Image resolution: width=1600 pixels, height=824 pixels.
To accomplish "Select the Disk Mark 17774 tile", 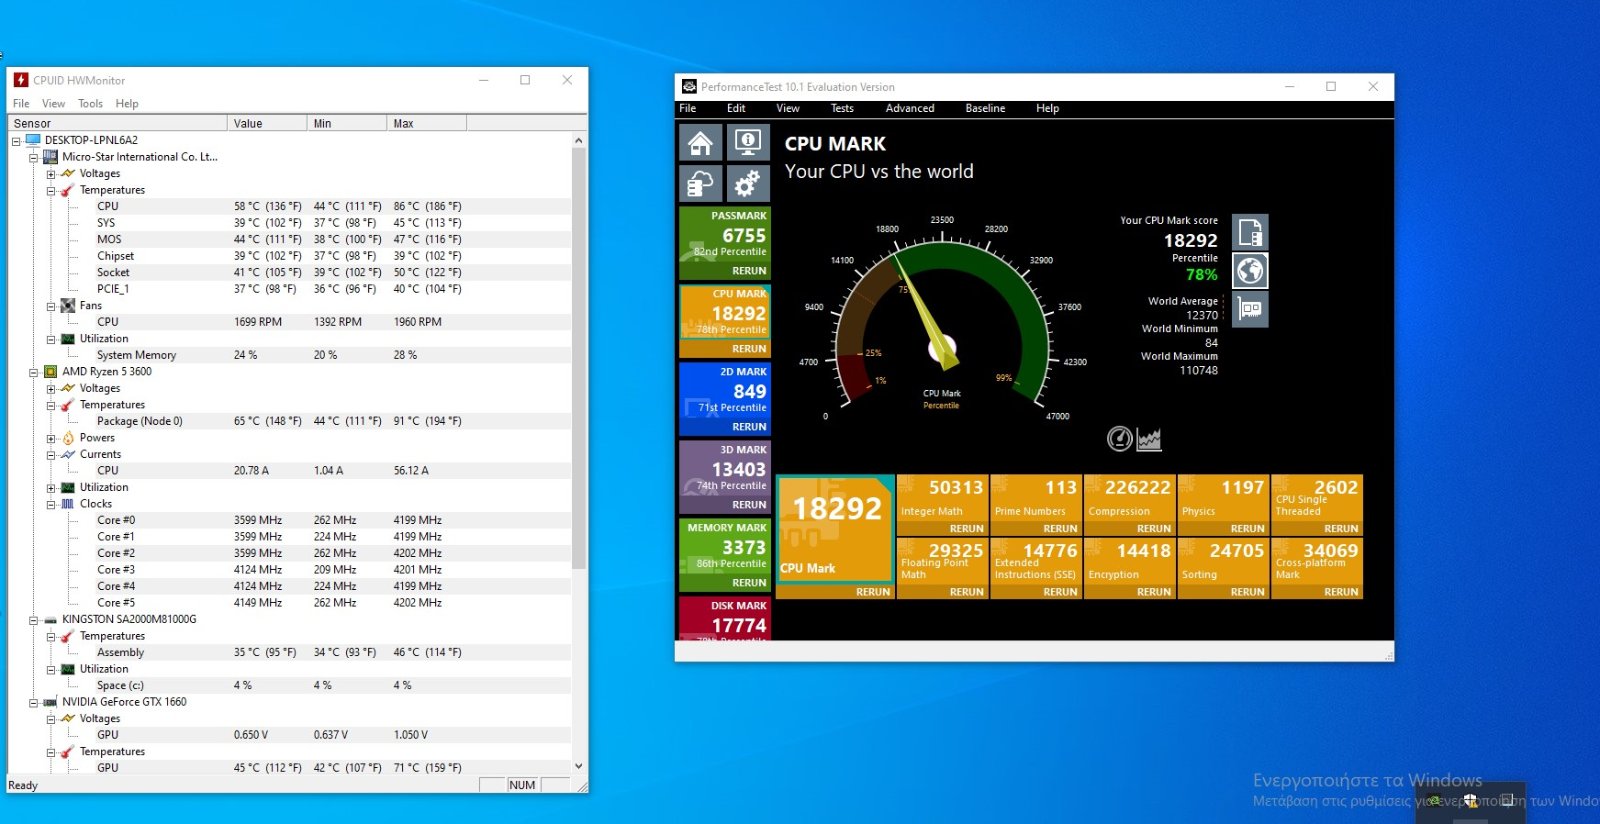I will pyautogui.click(x=725, y=618).
